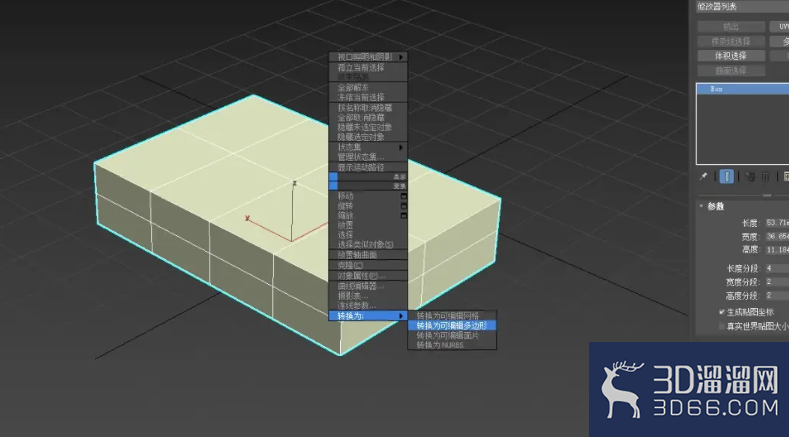Click the pin stack icon
This screenshot has height=437, width=789.
coord(703,176)
